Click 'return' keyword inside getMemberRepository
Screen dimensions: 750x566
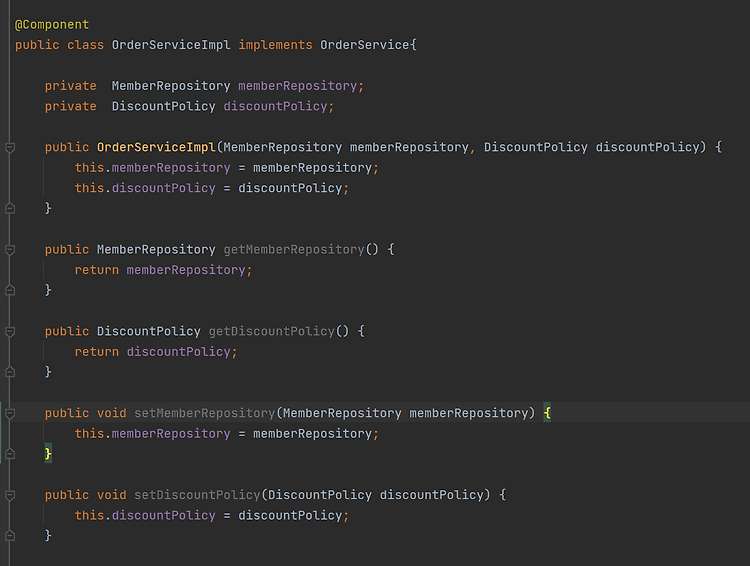pyautogui.click(x=97, y=270)
